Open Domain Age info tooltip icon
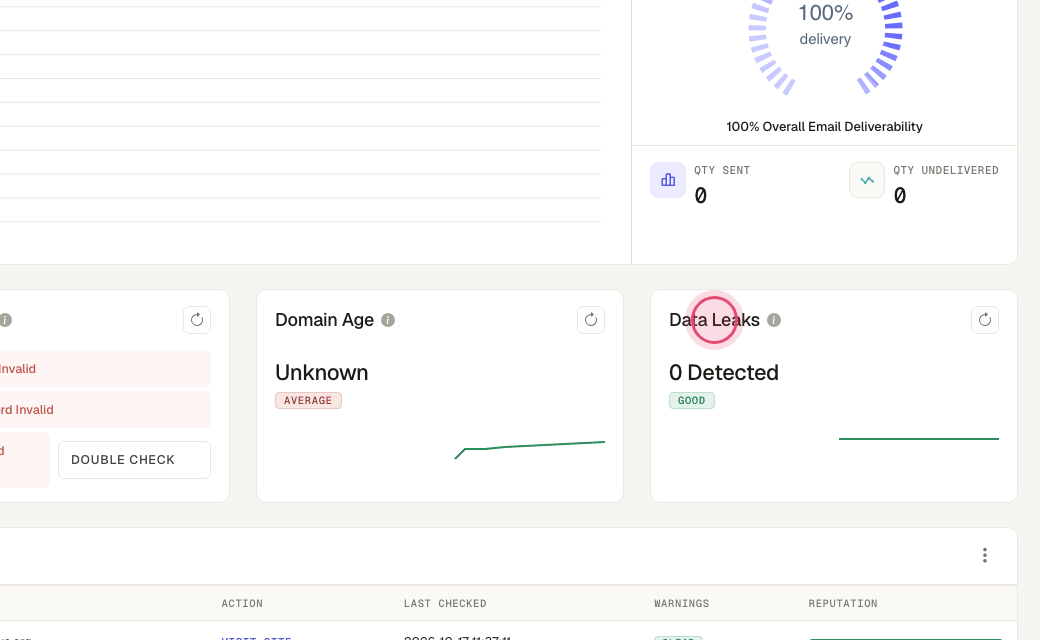The image size is (1040, 640). tap(388, 320)
